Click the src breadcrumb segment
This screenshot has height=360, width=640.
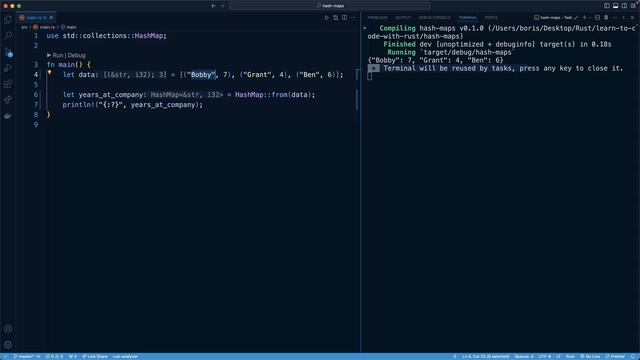24,27
